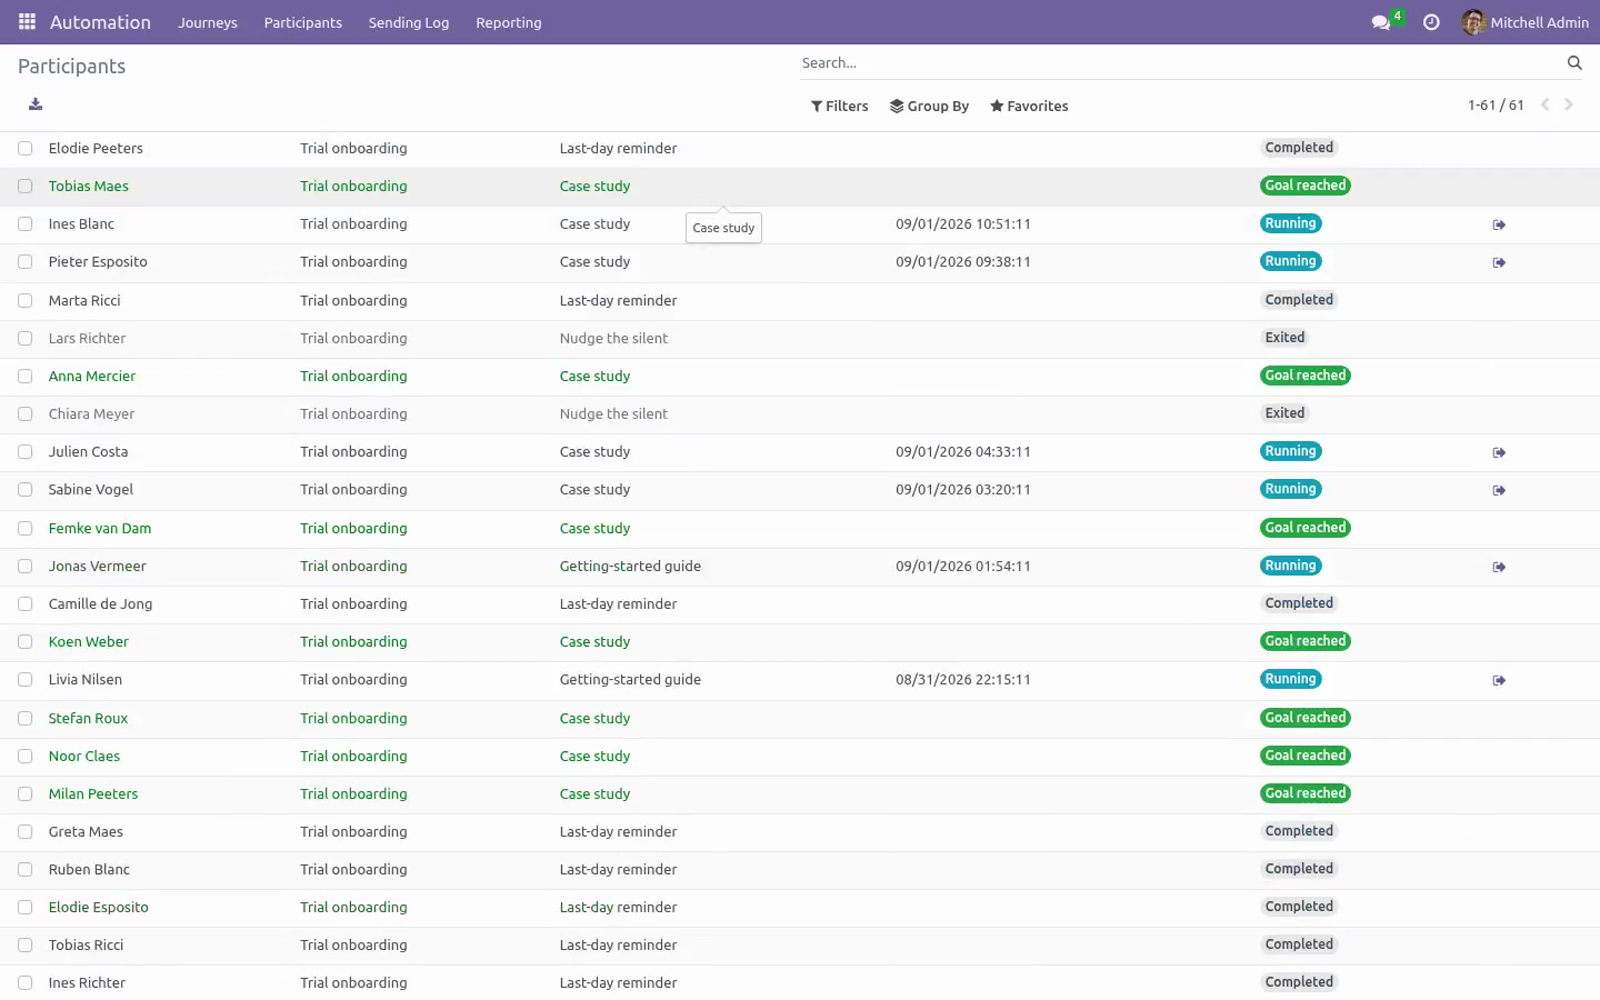Click Tobias Ricci name
1600x1000 pixels.
point(86,946)
